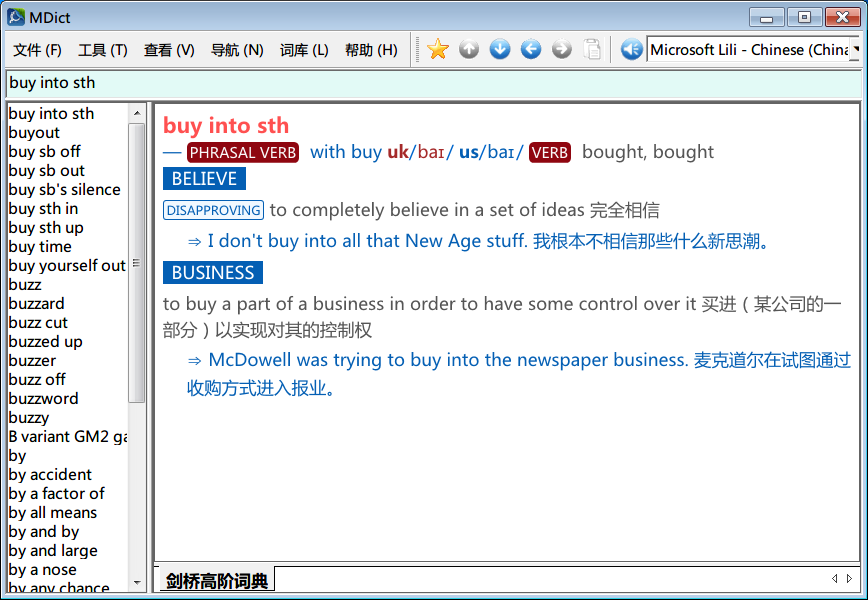Click the BUSINESS sense heading
The width and height of the screenshot is (868, 600).
click(x=213, y=273)
